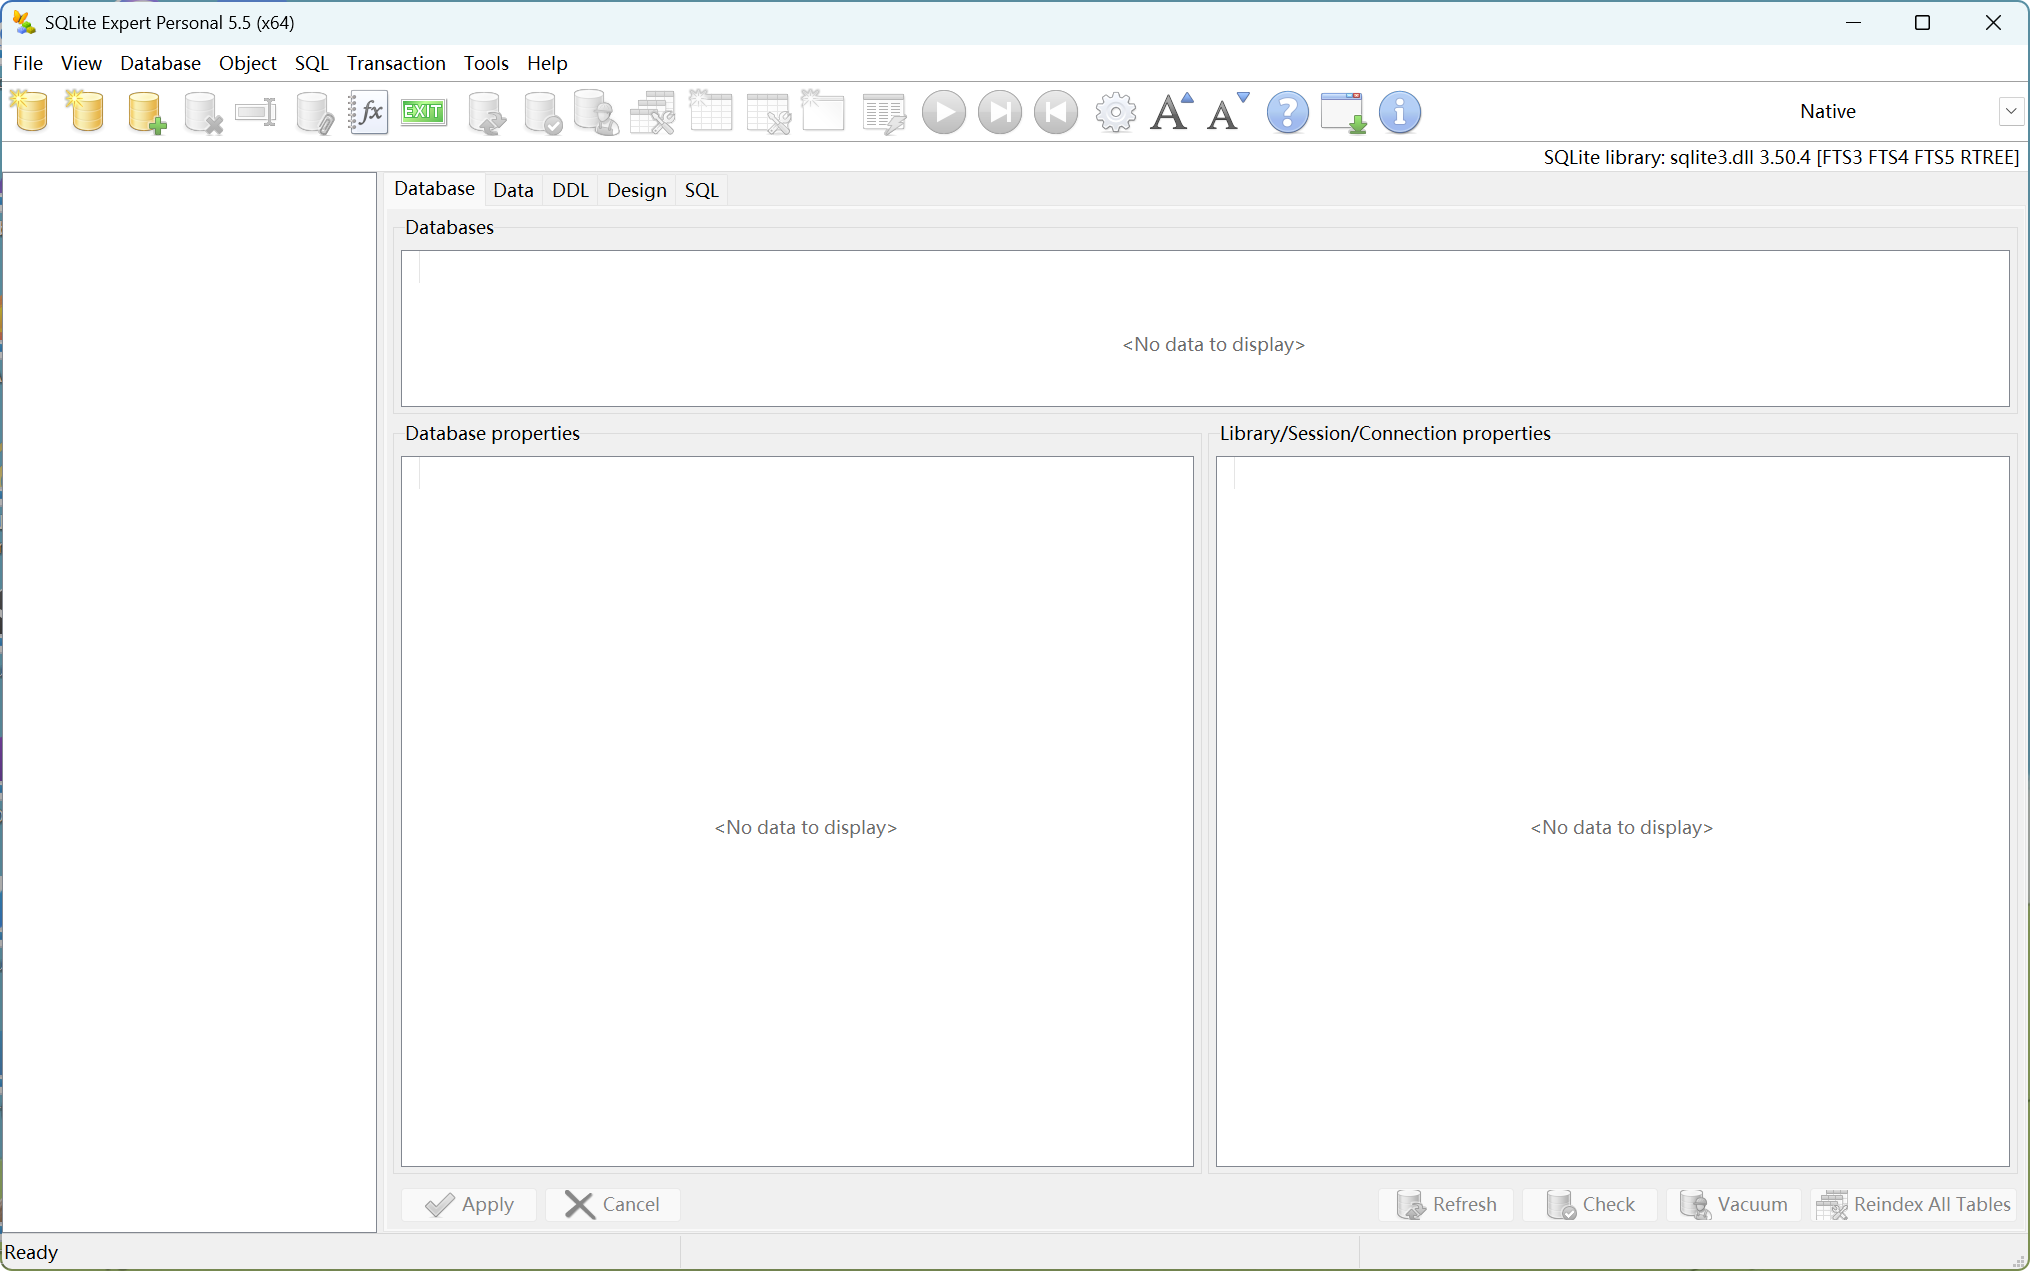Open the Help menu
The width and height of the screenshot is (2030, 1271).
point(547,63)
